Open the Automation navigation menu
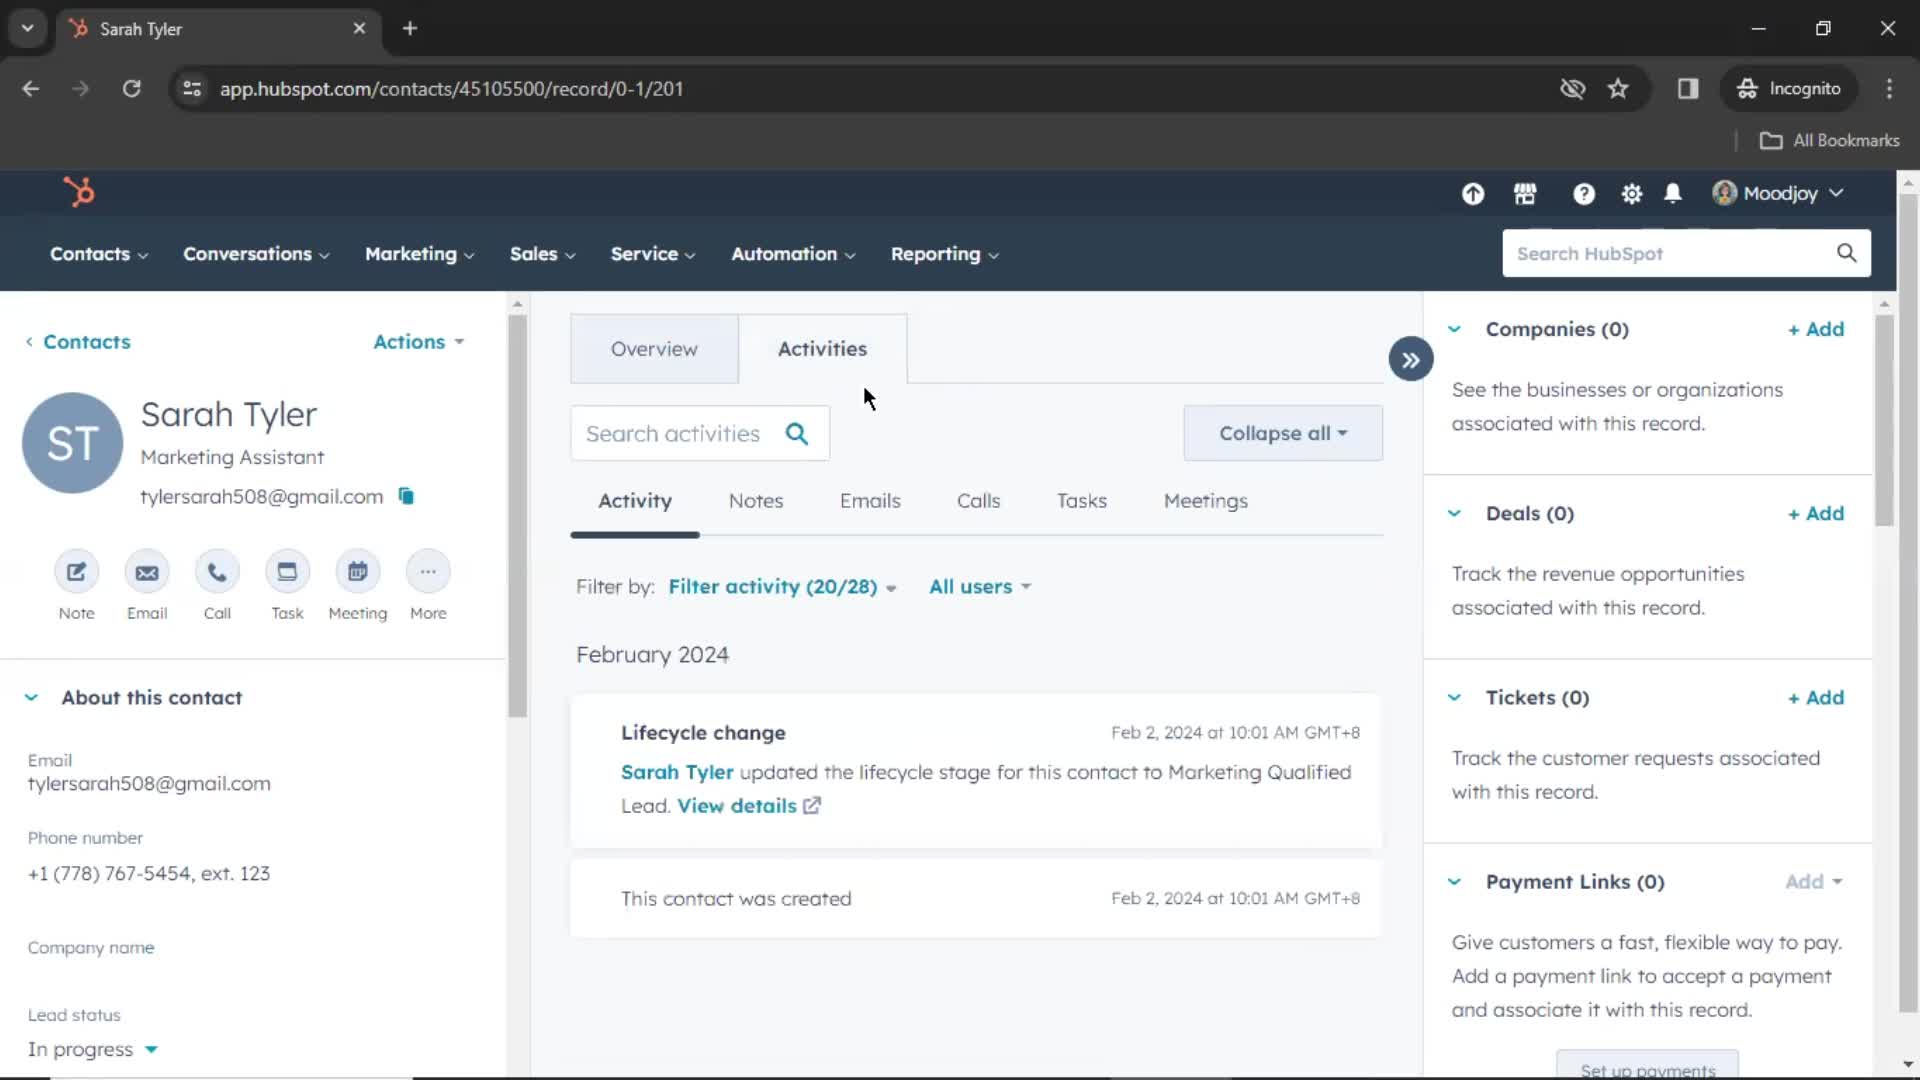 (x=794, y=254)
